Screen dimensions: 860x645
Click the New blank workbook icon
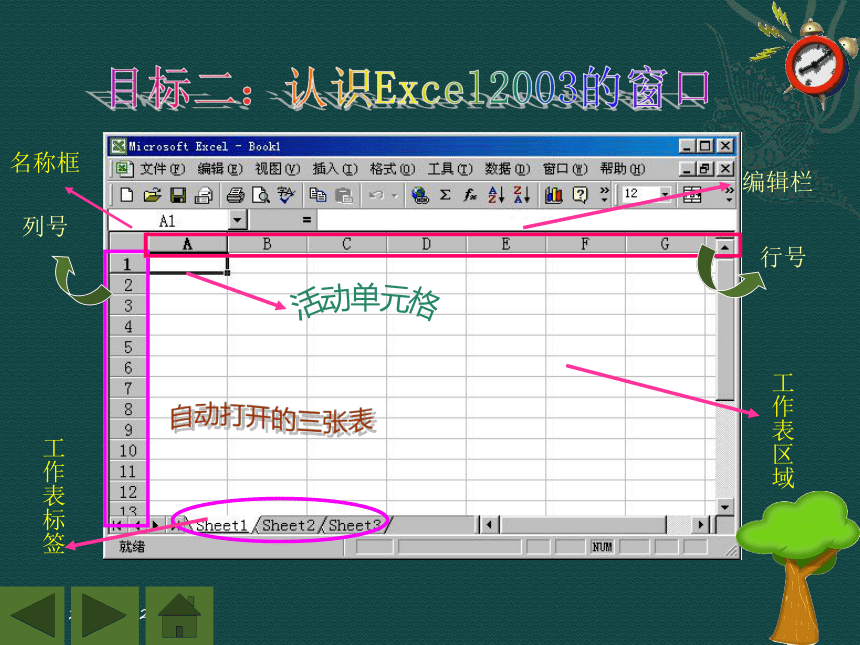[x=127, y=195]
